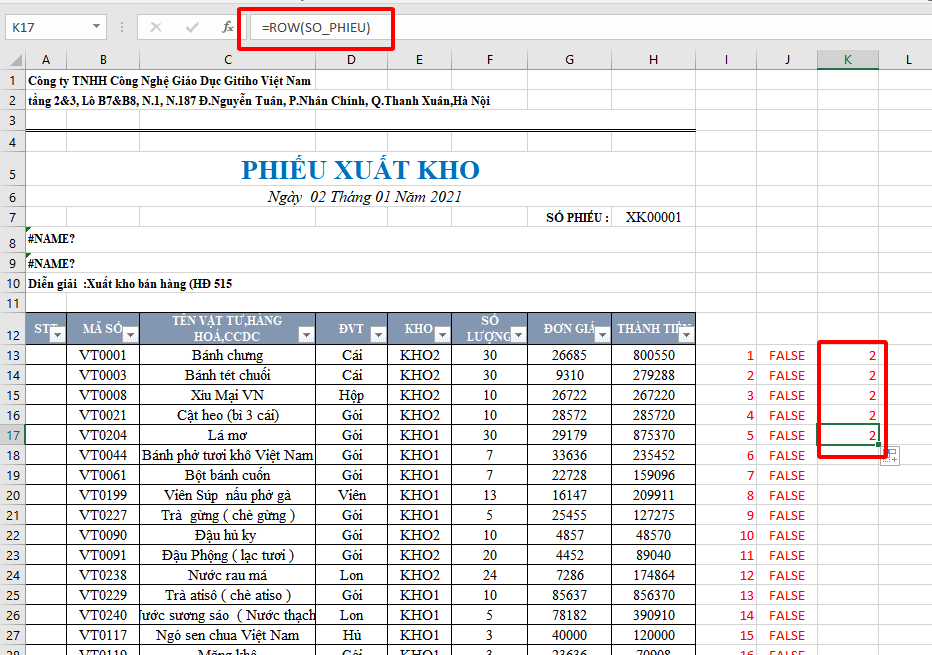Image resolution: width=932 pixels, height=655 pixels.
Task: Click the value 875370 in row 17
Action: (x=653, y=436)
